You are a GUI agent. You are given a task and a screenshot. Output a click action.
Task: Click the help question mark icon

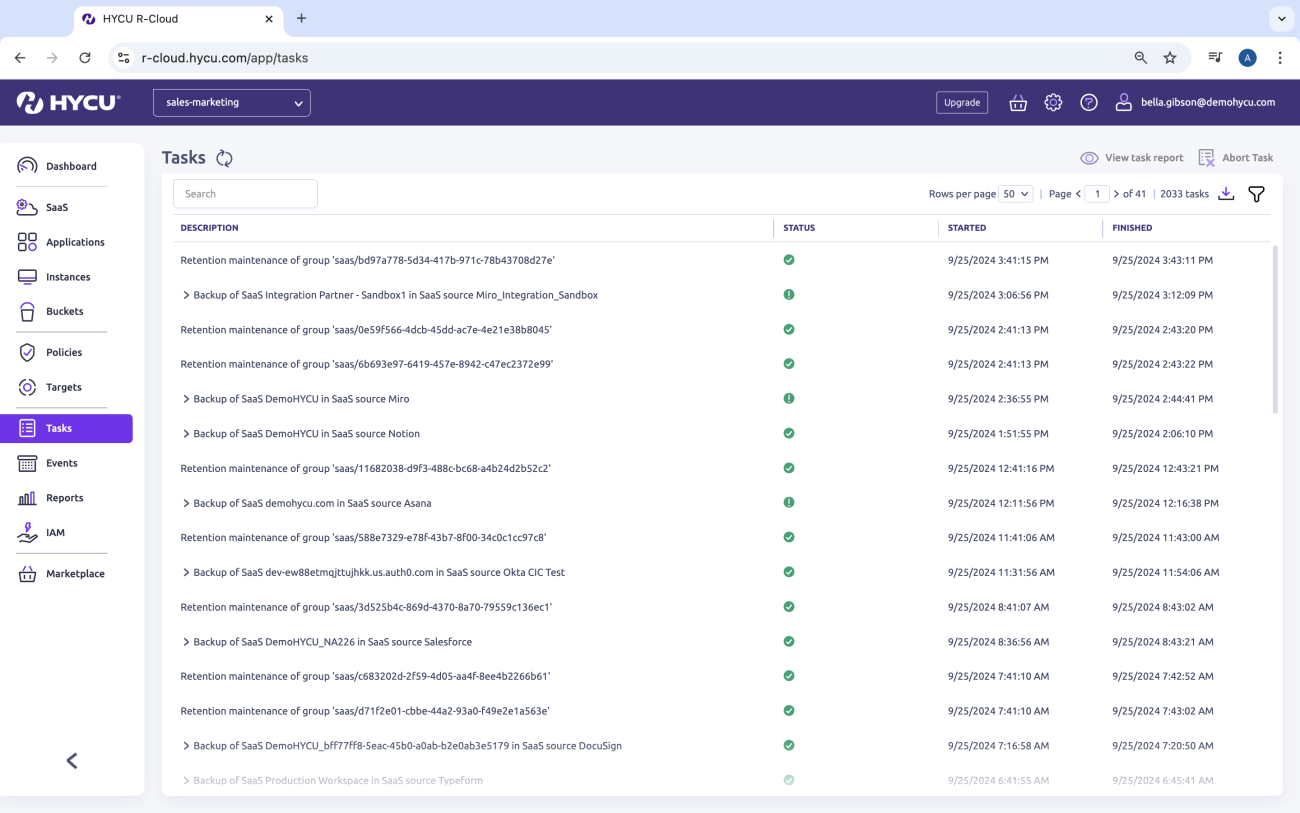pyautogui.click(x=1089, y=102)
